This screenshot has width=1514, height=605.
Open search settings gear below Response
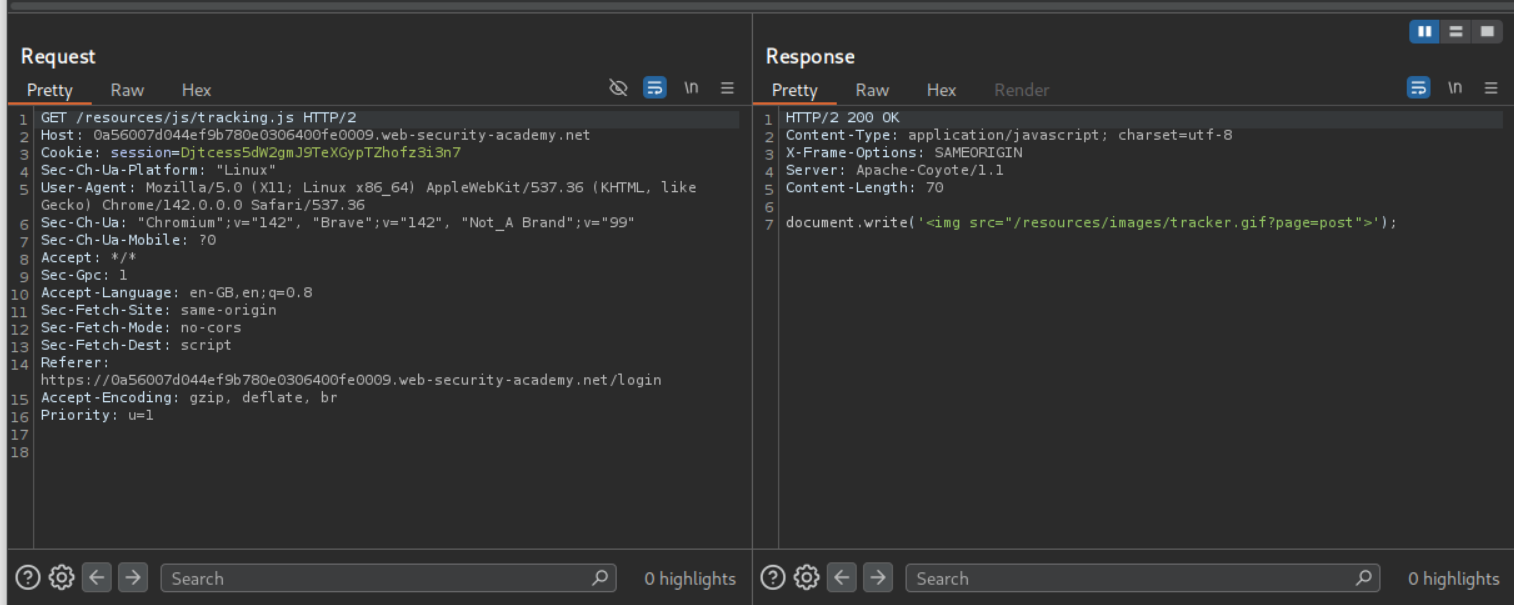pos(807,578)
